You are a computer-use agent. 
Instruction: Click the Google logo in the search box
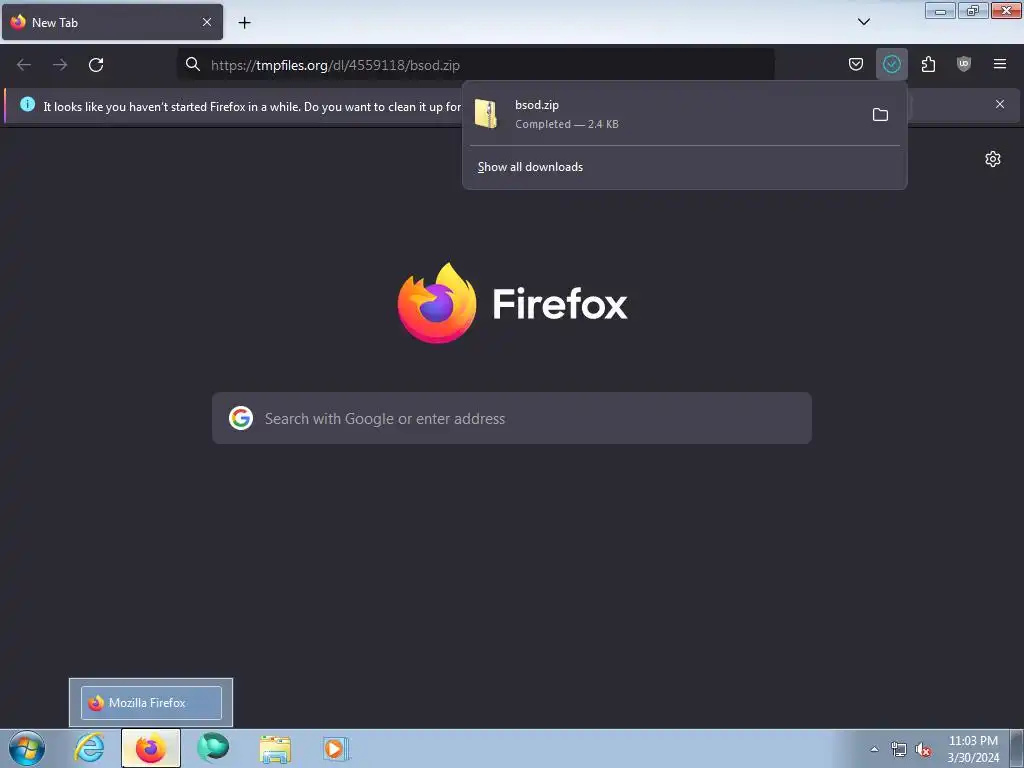[x=241, y=418]
